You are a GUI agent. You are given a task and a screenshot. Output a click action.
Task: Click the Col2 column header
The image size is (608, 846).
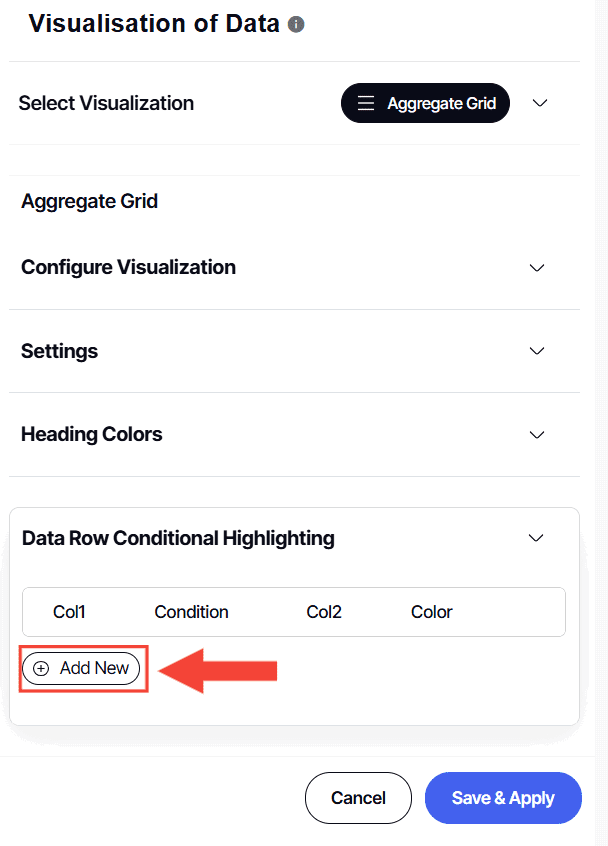pos(324,612)
